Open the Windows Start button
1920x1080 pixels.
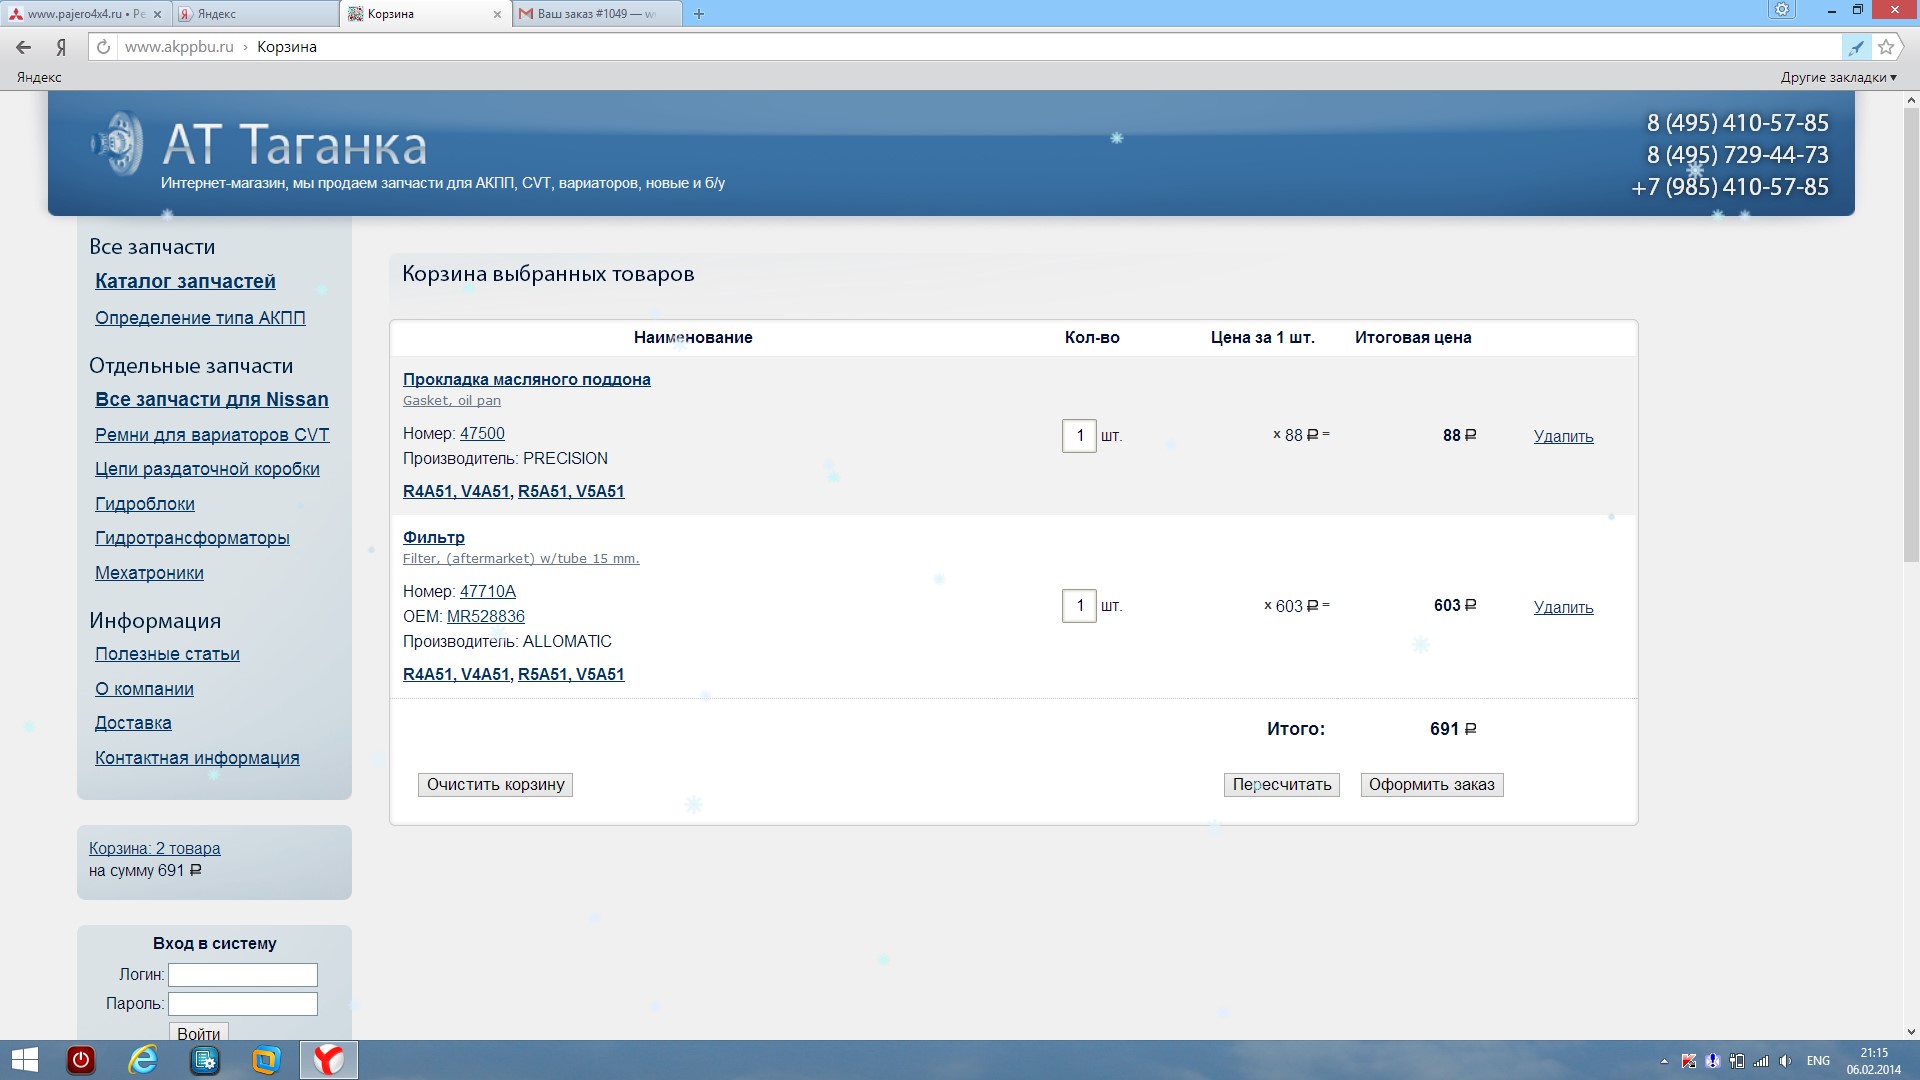click(x=24, y=1060)
